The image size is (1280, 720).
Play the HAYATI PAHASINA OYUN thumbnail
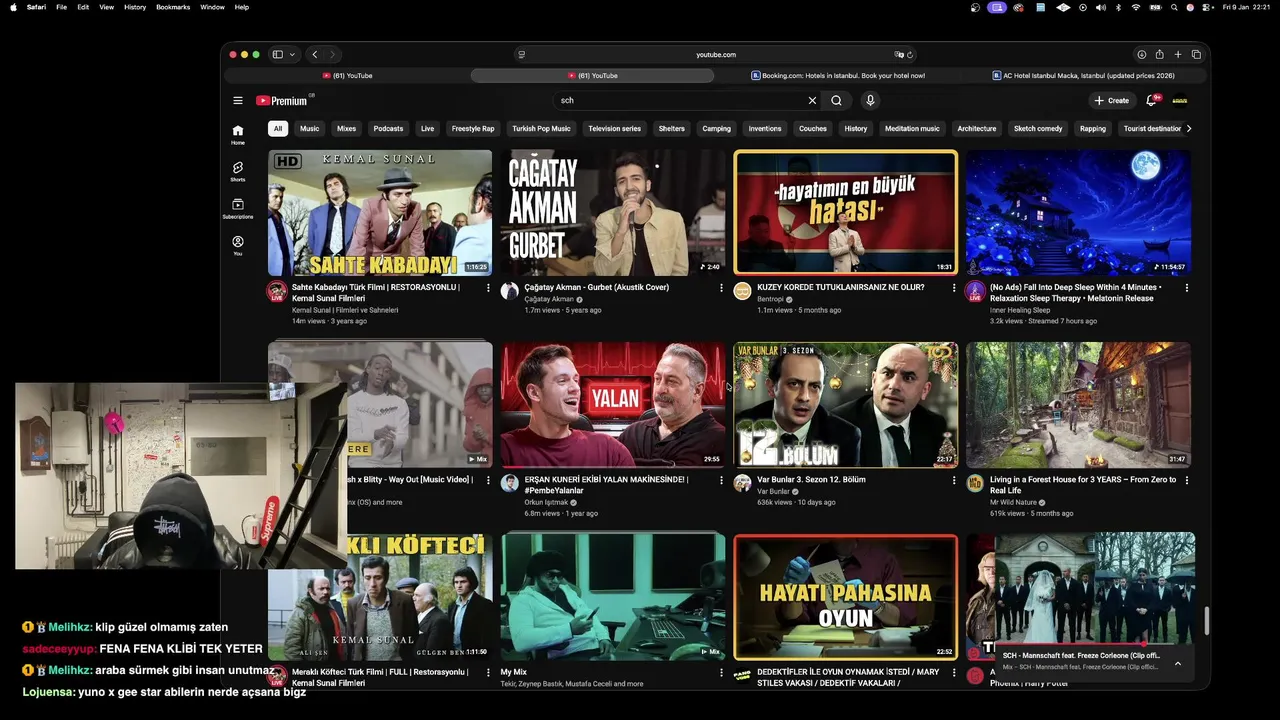(846, 597)
